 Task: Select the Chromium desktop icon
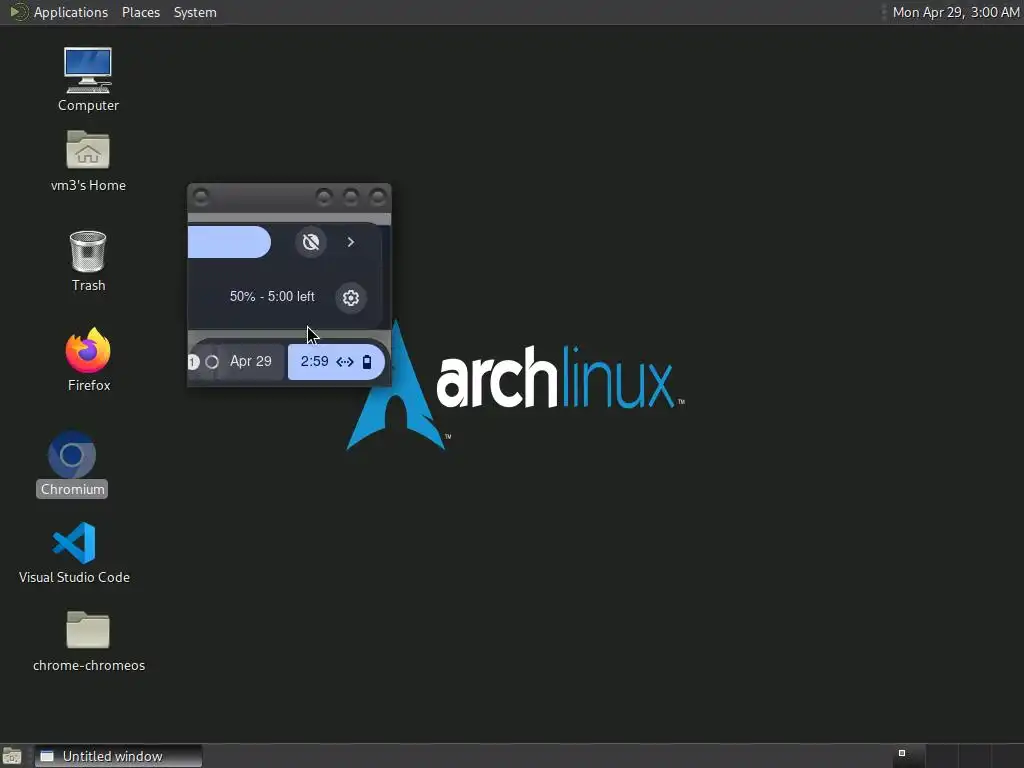click(72, 464)
